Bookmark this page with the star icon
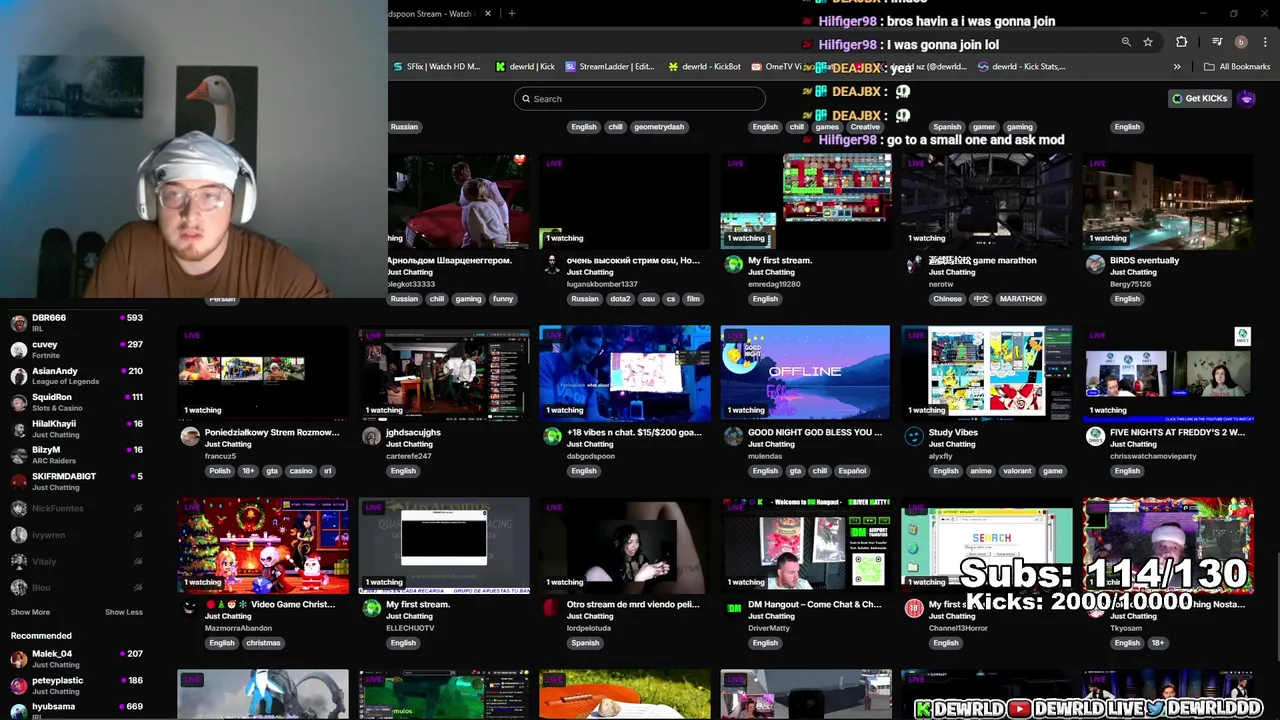Viewport: 1280px width, 720px height. tap(1148, 42)
